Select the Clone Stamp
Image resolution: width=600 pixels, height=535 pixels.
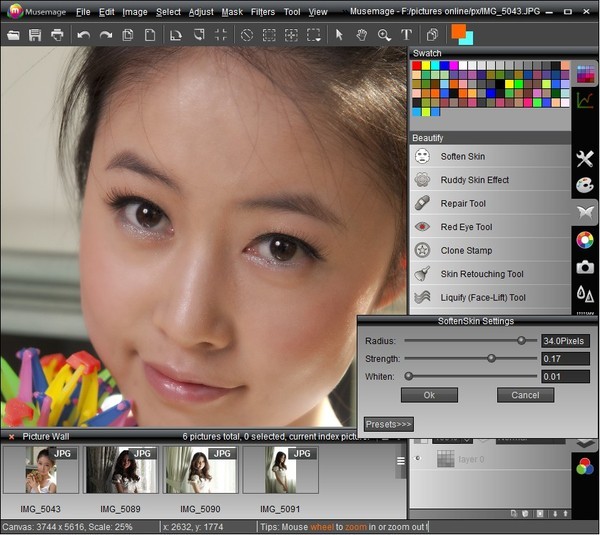click(491, 250)
